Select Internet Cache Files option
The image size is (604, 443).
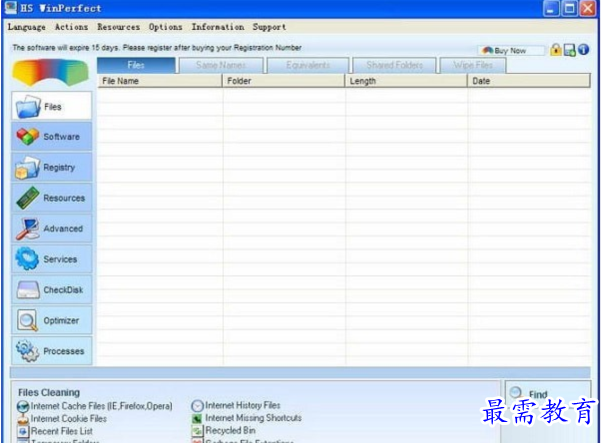point(95,406)
